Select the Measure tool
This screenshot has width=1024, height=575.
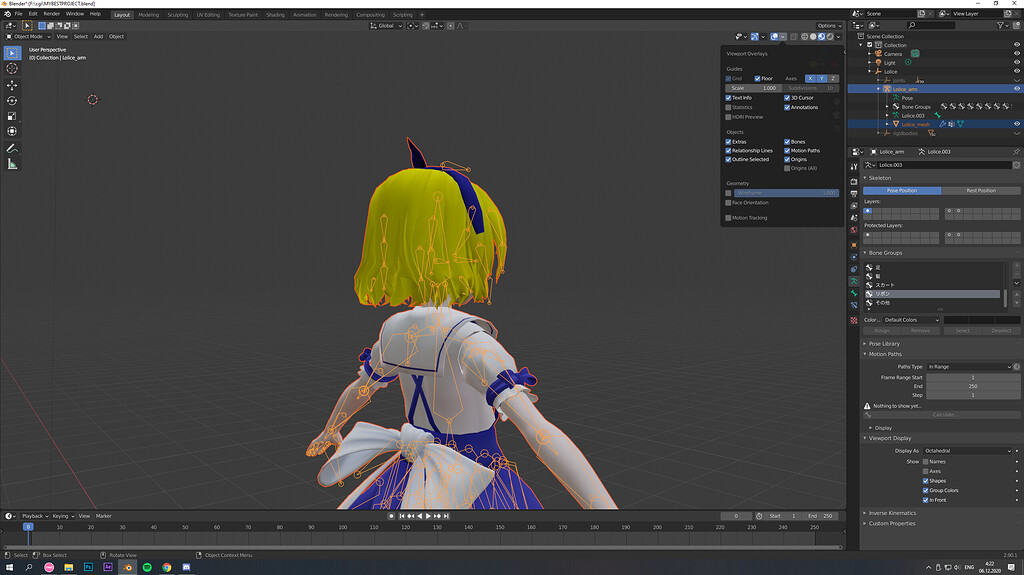[x=12, y=164]
